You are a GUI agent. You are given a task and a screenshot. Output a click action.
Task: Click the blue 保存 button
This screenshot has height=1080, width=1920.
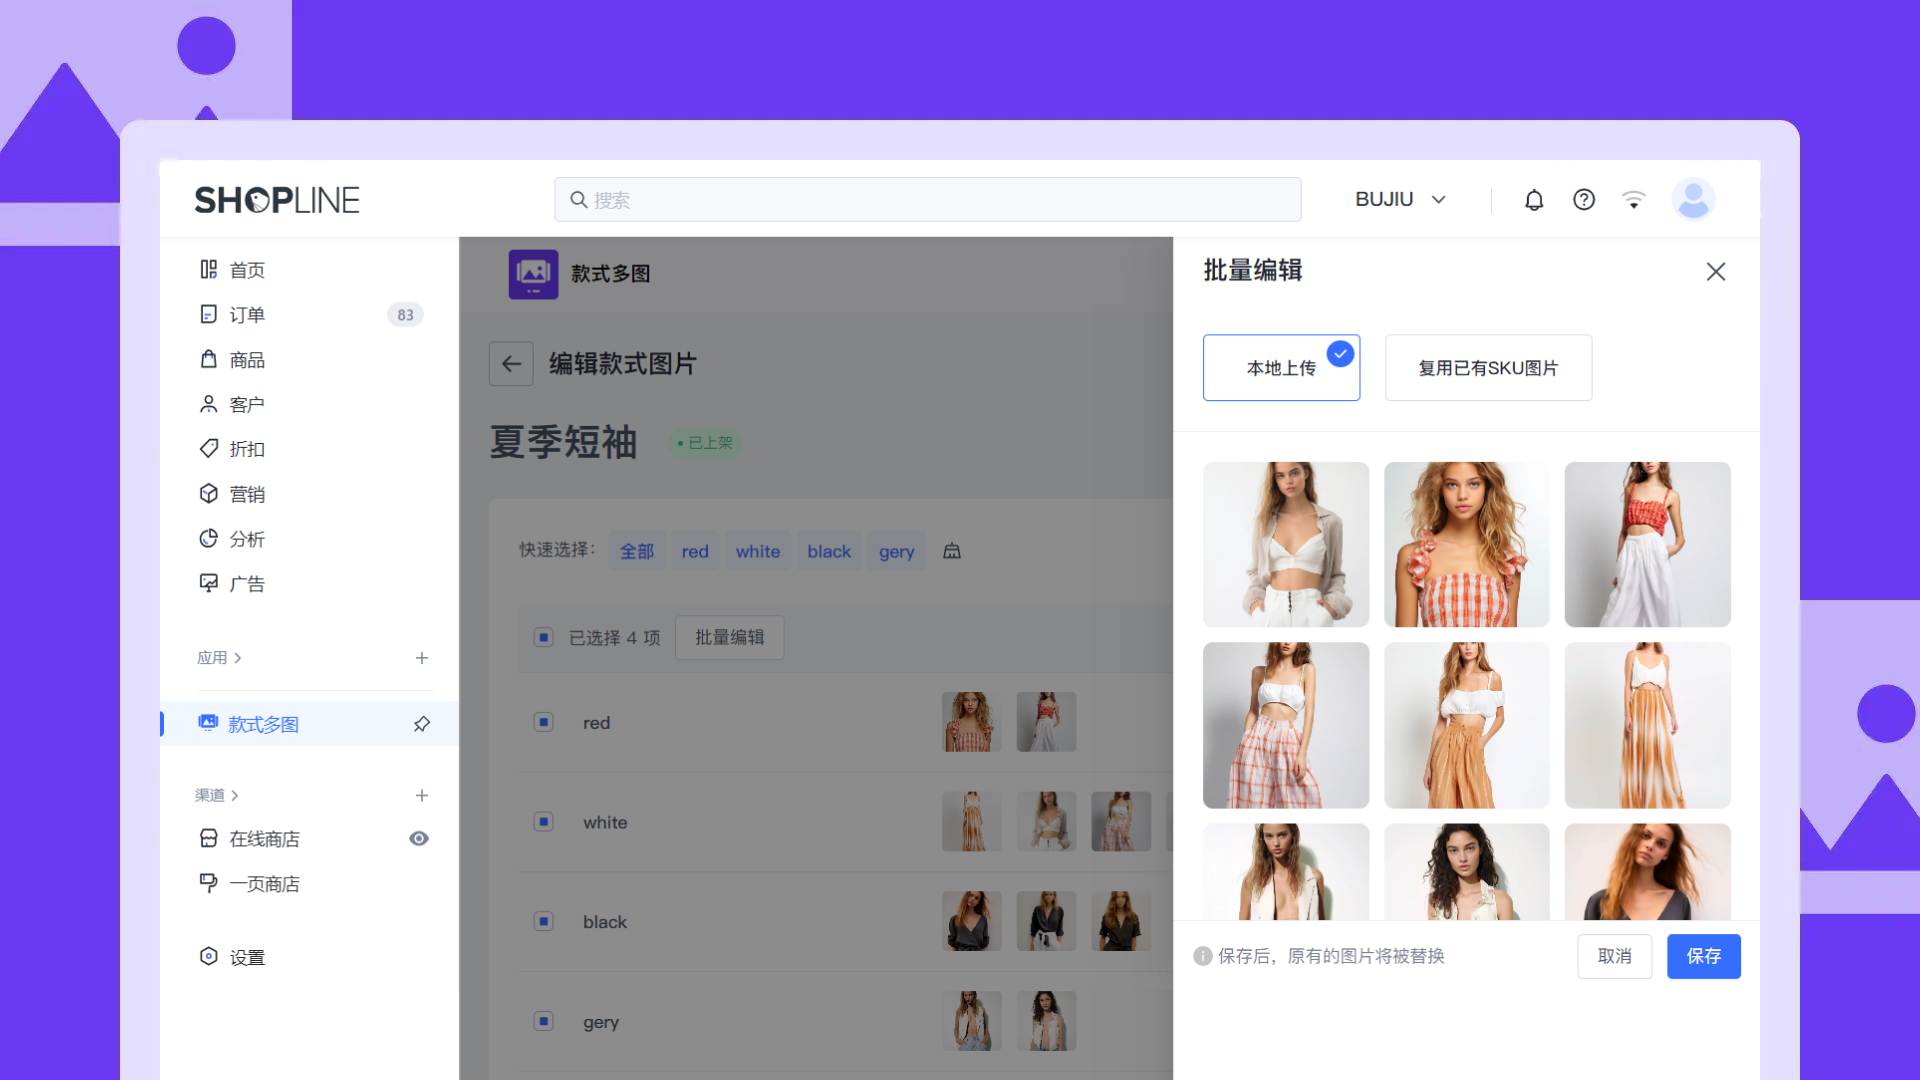click(x=1703, y=956)
